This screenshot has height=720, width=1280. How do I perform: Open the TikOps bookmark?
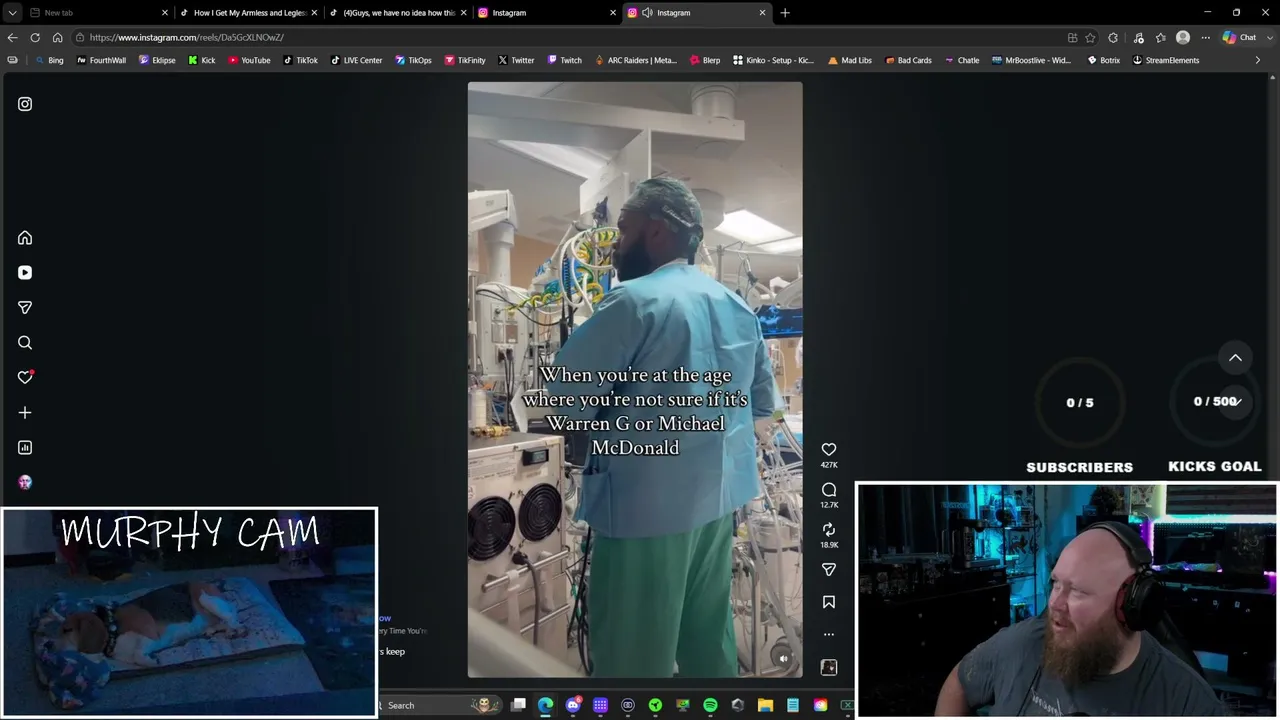413,60
